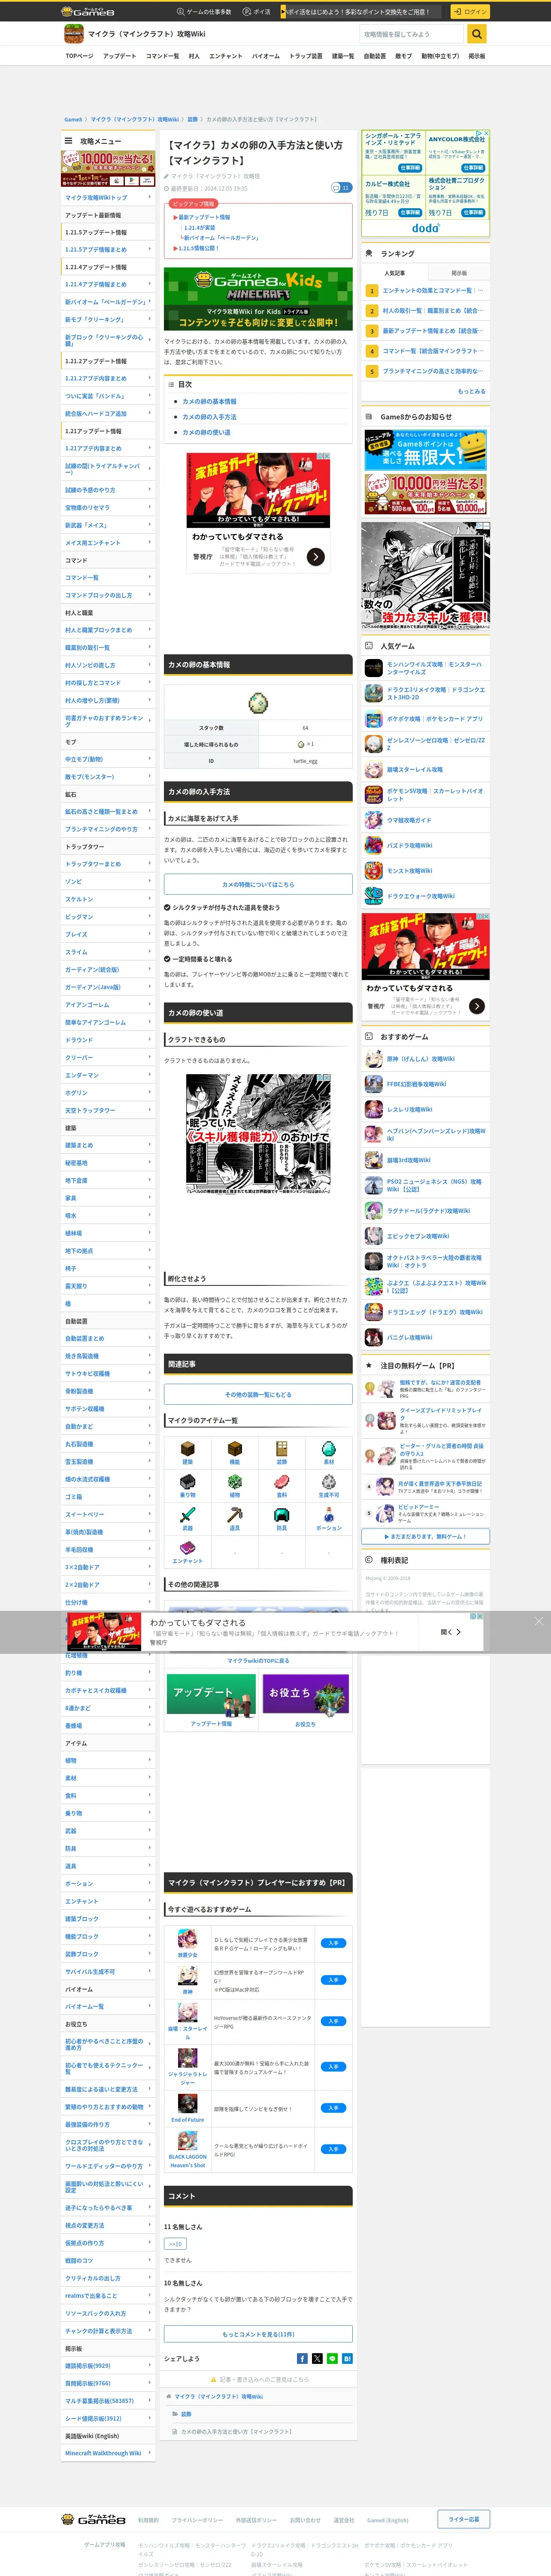Click 入手 button for 原神
Screen dimensions: 551x2576
click(333, 1980)
